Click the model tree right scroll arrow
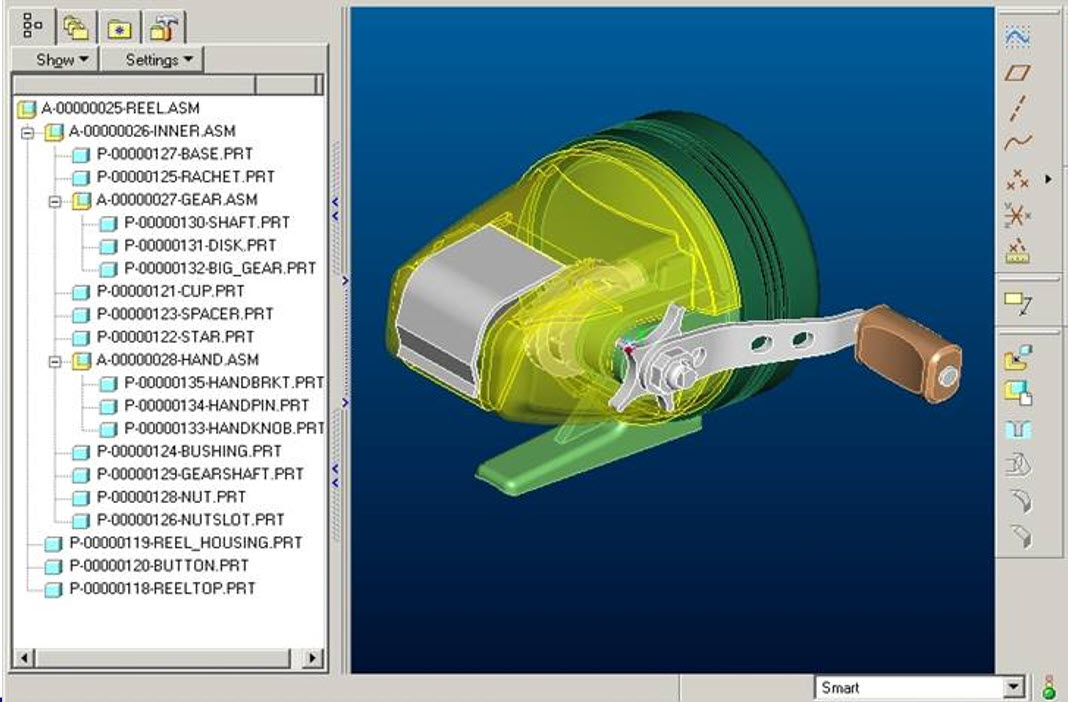Viewport: 1068px width, 702px height. (x=313, y=658)
